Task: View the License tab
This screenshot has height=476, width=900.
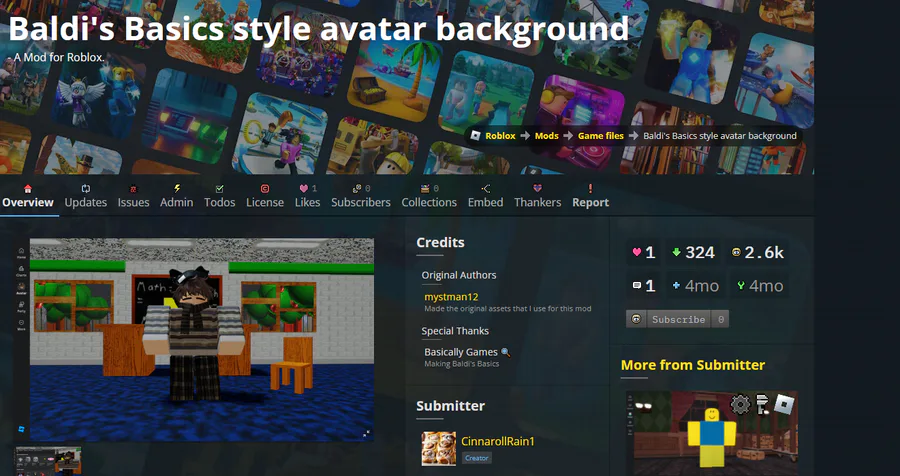Action: point(265,196)
